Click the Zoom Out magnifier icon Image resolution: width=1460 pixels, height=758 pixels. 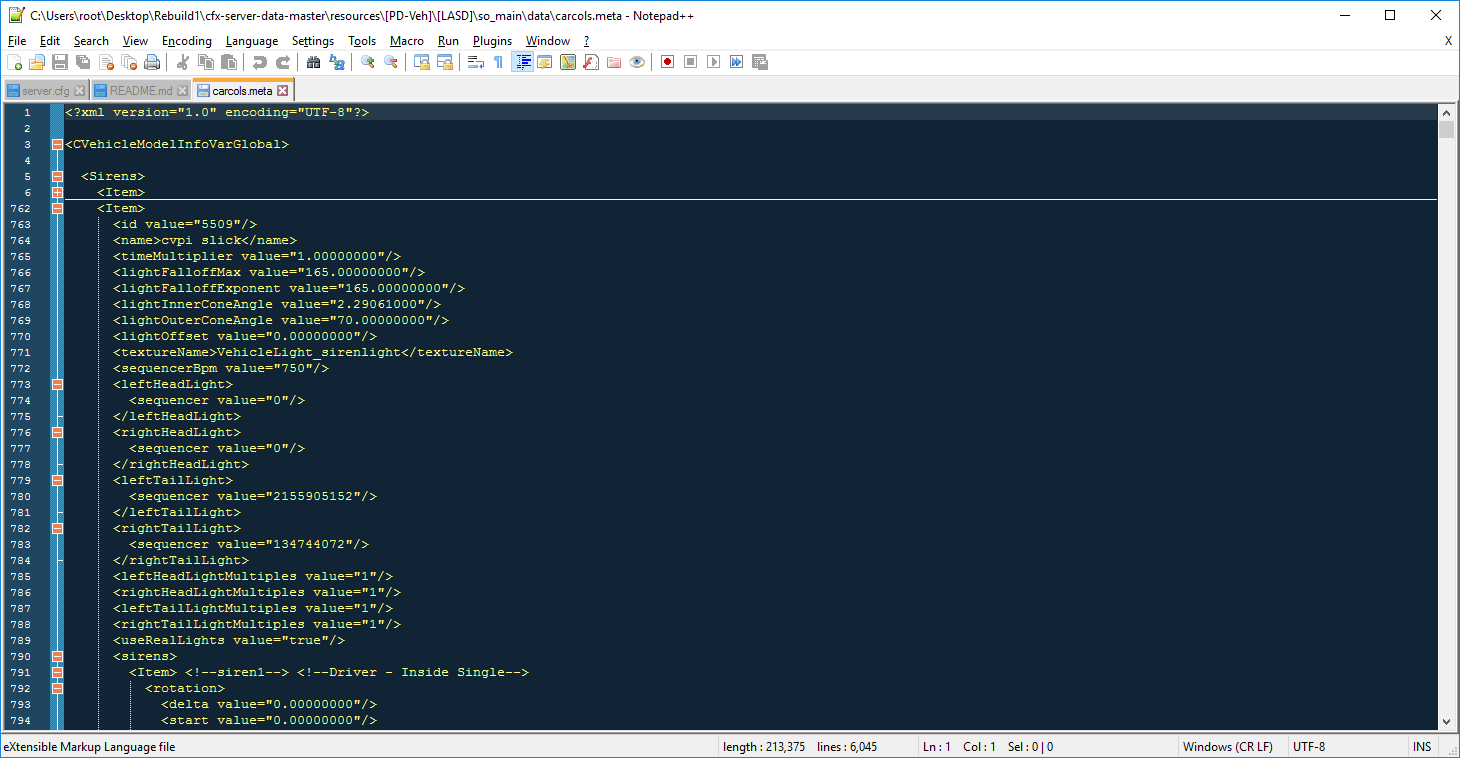(391, 62)
